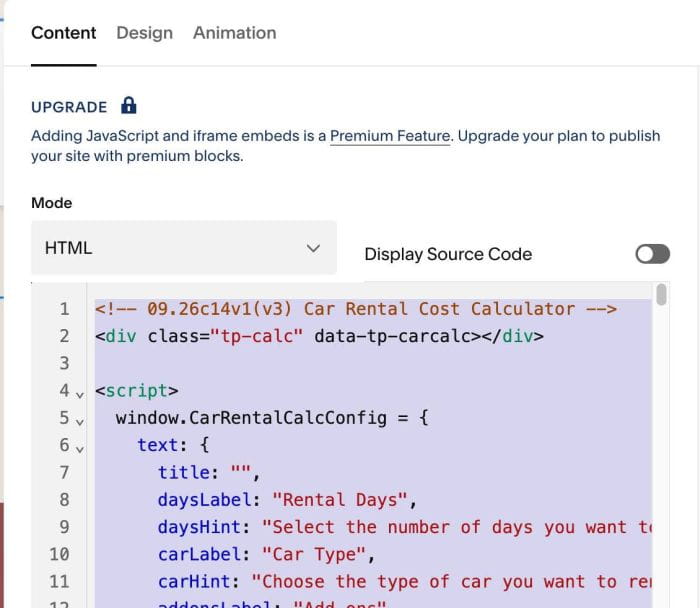Click the carLabel "Car Type" line
Image resolution: width=700 pixels, height=608 pixels.
point(267,554)
